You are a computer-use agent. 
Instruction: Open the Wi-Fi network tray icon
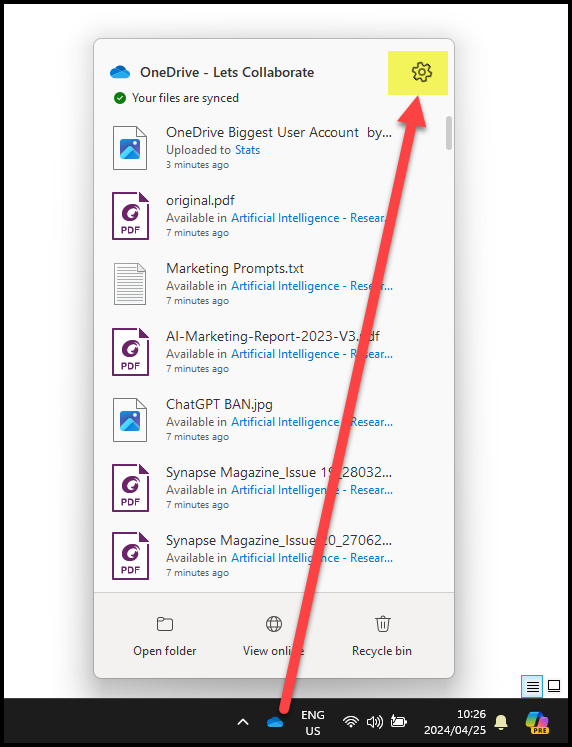[351, 722]
